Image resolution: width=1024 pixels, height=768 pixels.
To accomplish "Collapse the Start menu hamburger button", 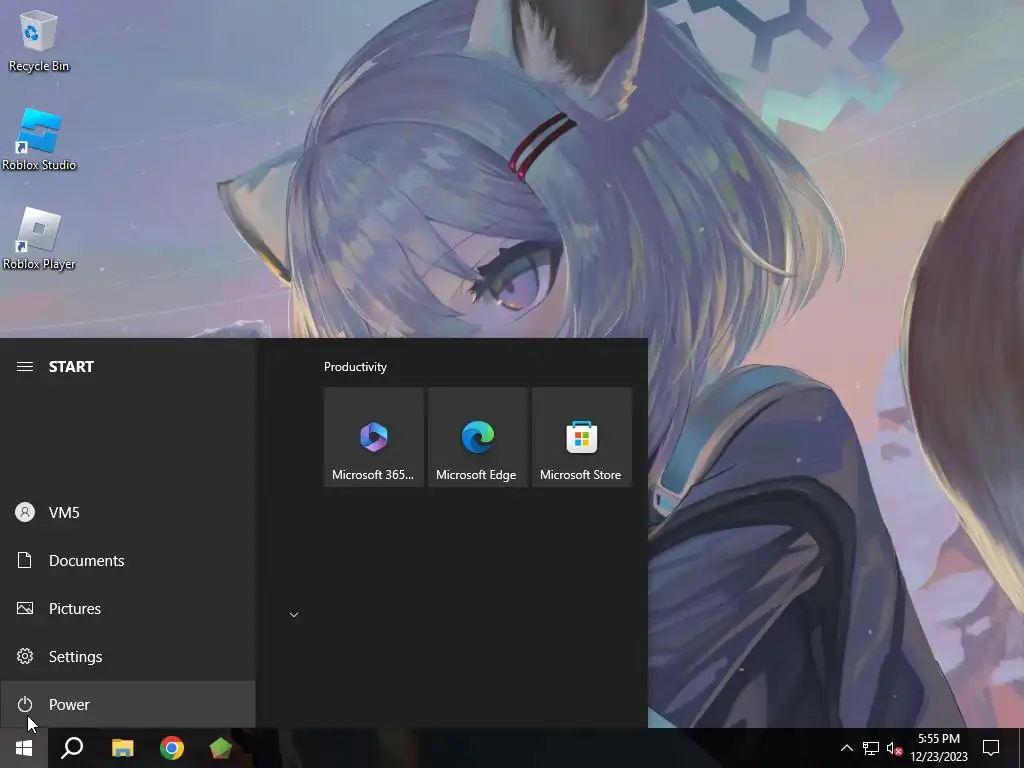I will pos(25,366).
